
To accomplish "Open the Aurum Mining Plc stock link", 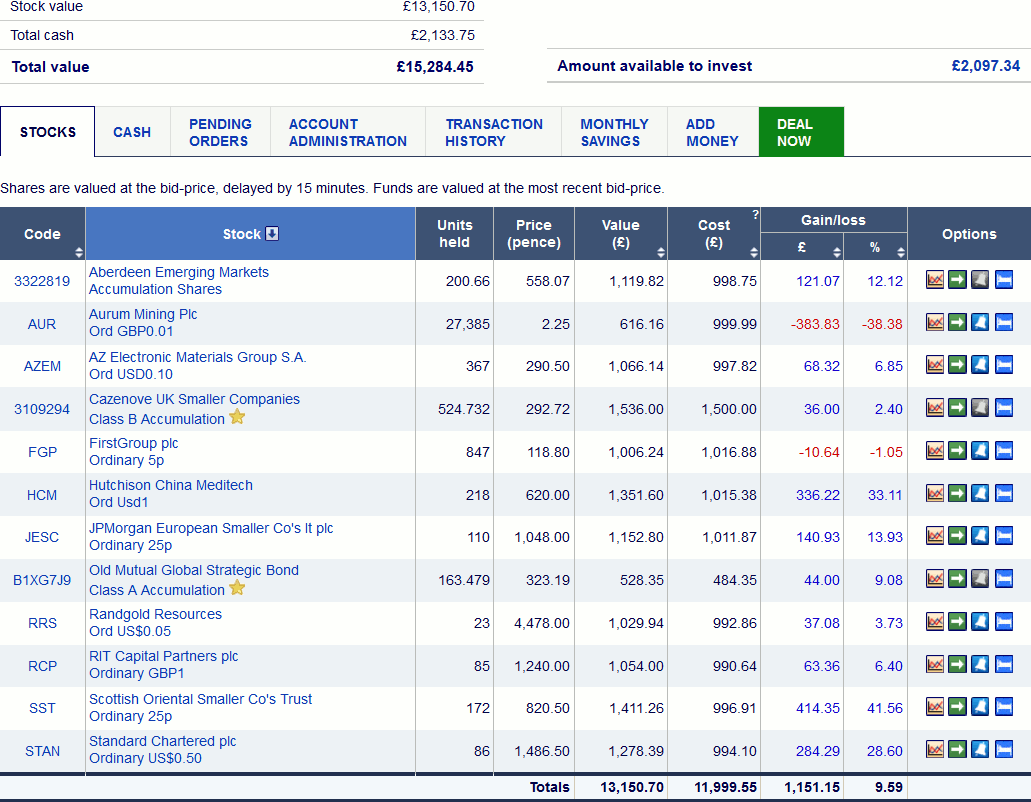I will tap(143, 323).
